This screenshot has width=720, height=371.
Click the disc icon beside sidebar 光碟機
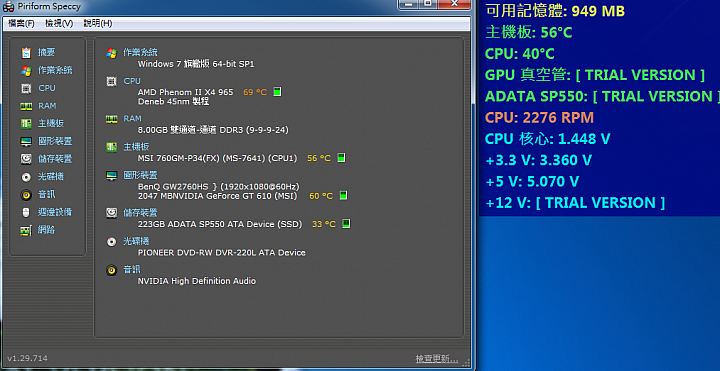coord(26,177)
